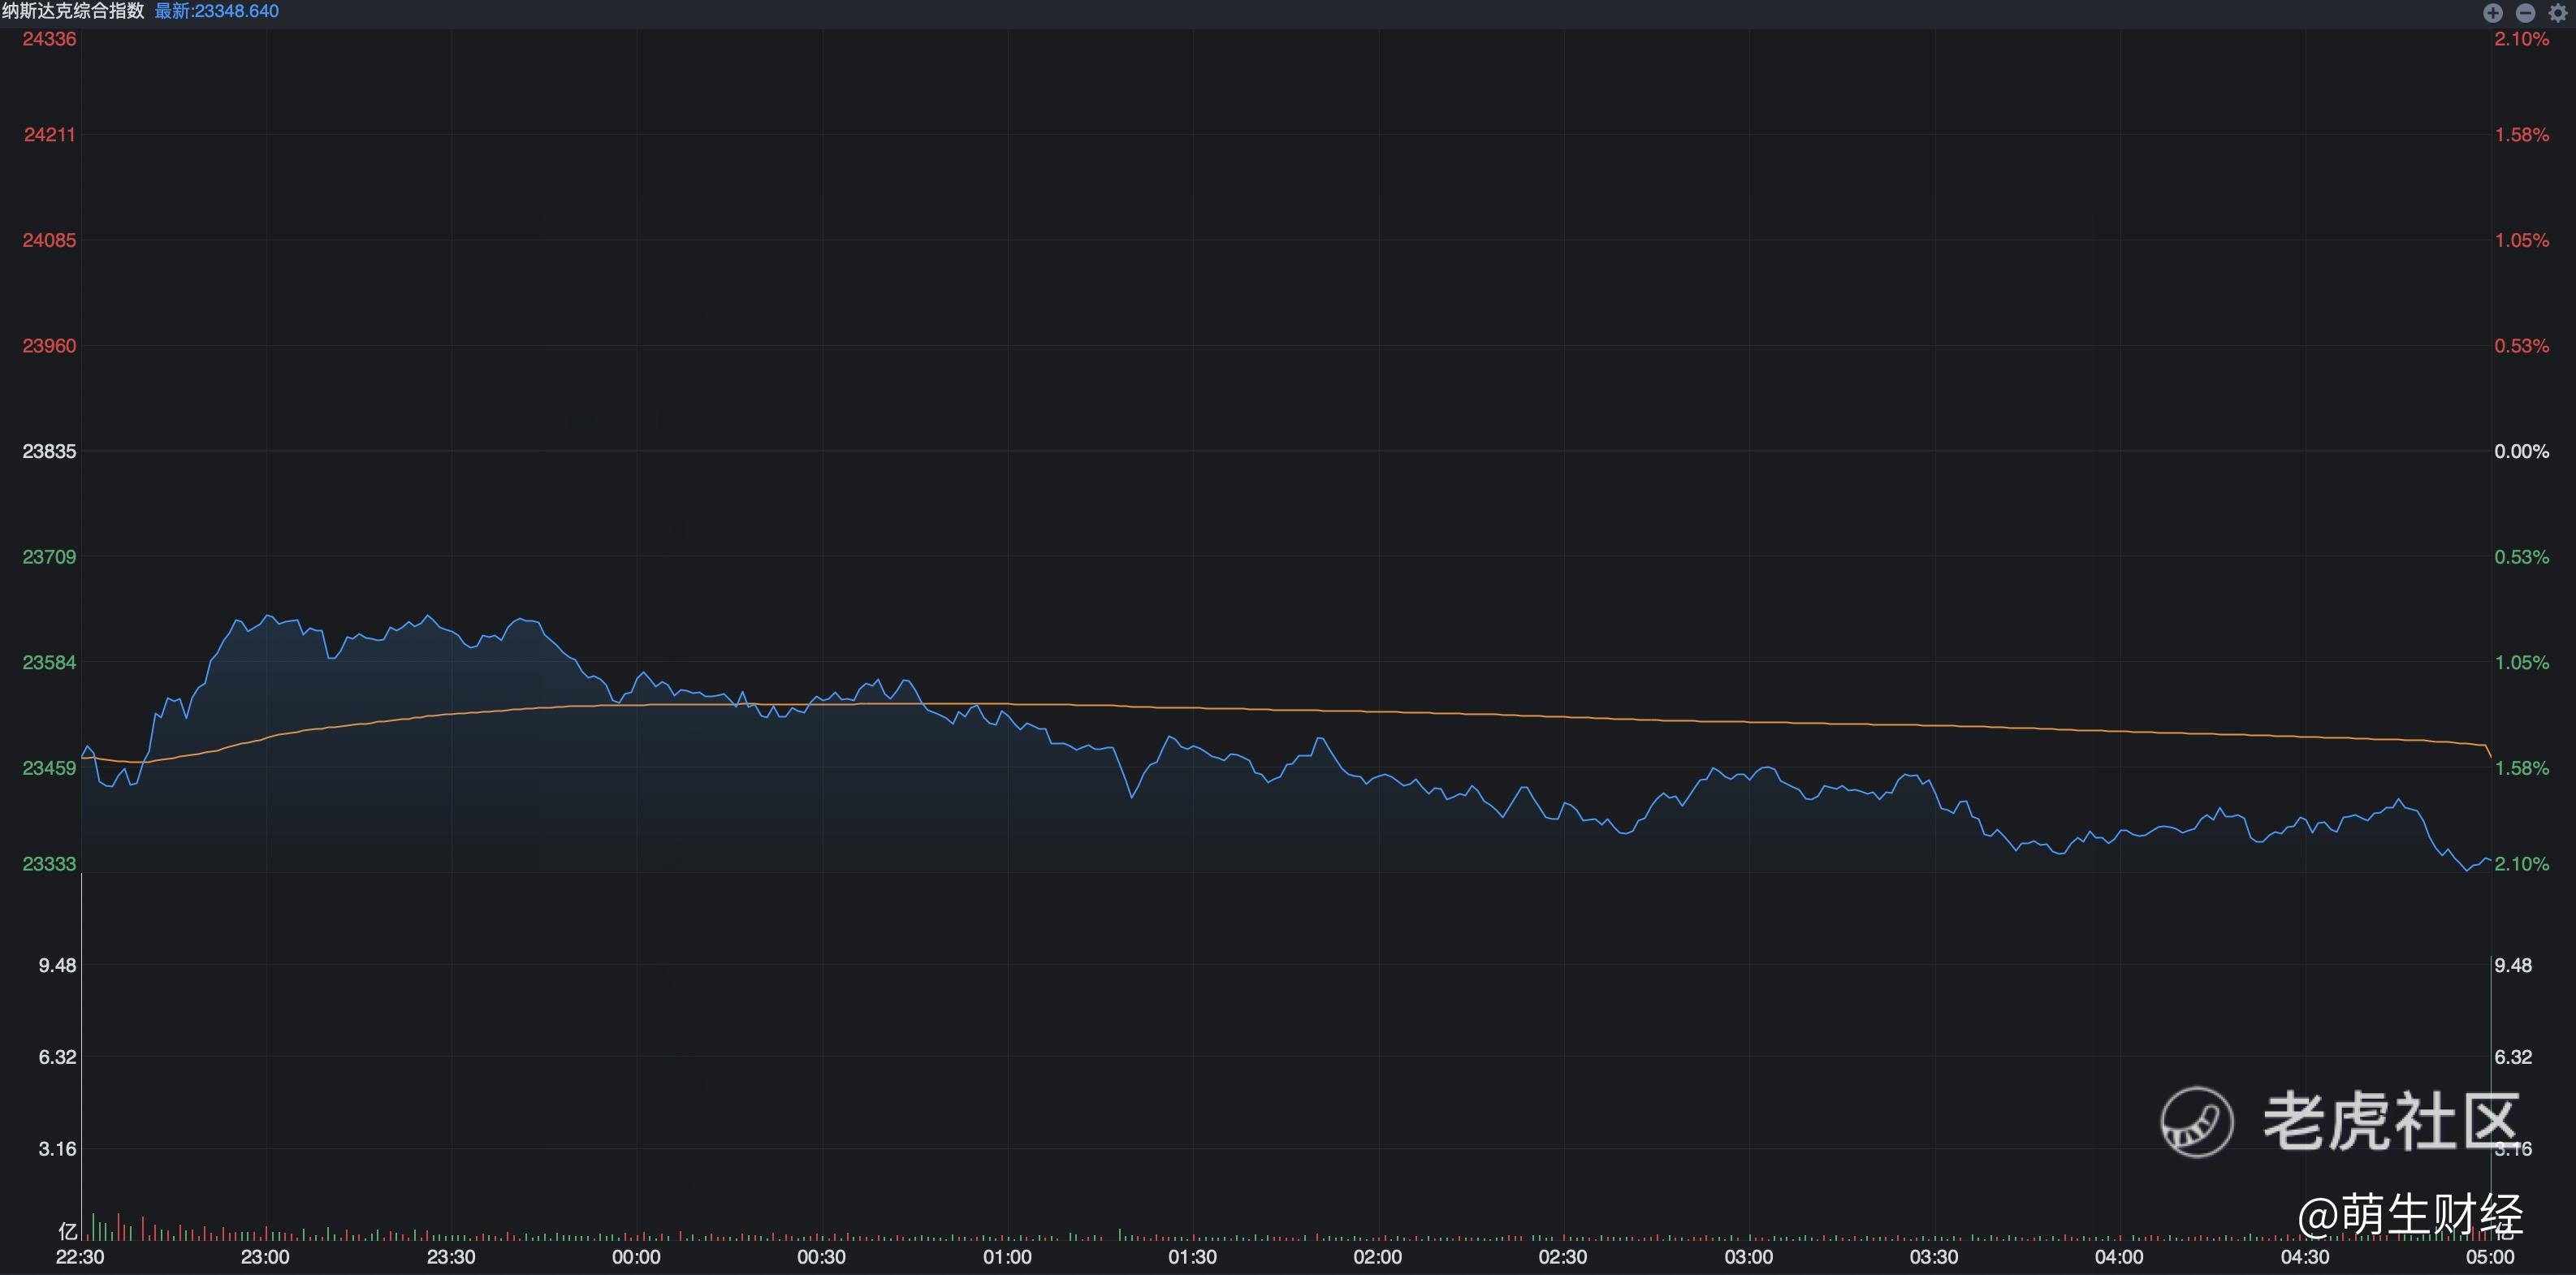Click the 老虎社区 watermark text
This screenshot has height=1275, width=2576.
point(2390,1122)
